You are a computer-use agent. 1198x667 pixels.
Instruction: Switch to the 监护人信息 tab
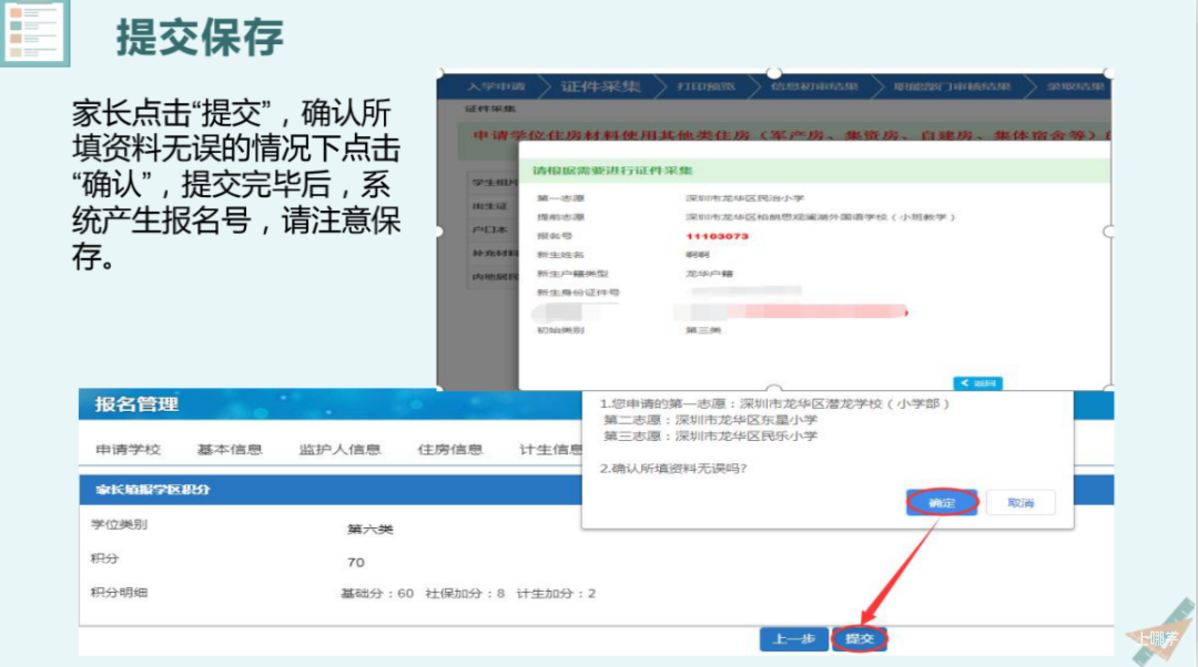click(x=339, y=449)
